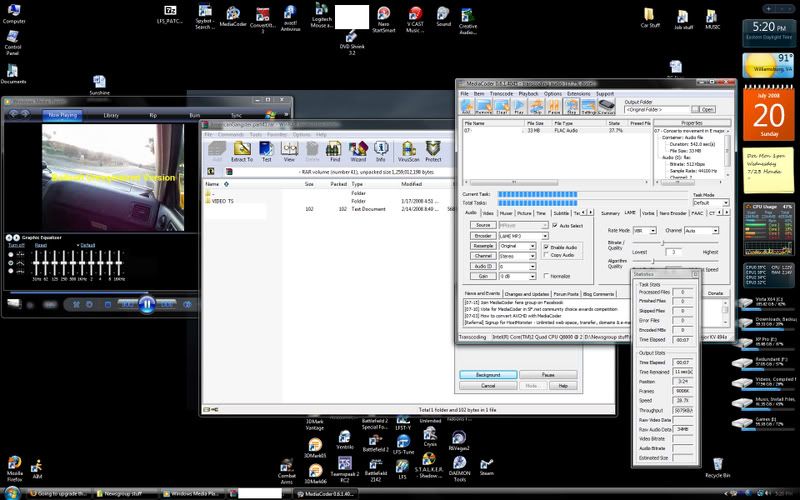
Task: Select the middle equalizer slider-grouping radio button
Action: pos(11,263)
